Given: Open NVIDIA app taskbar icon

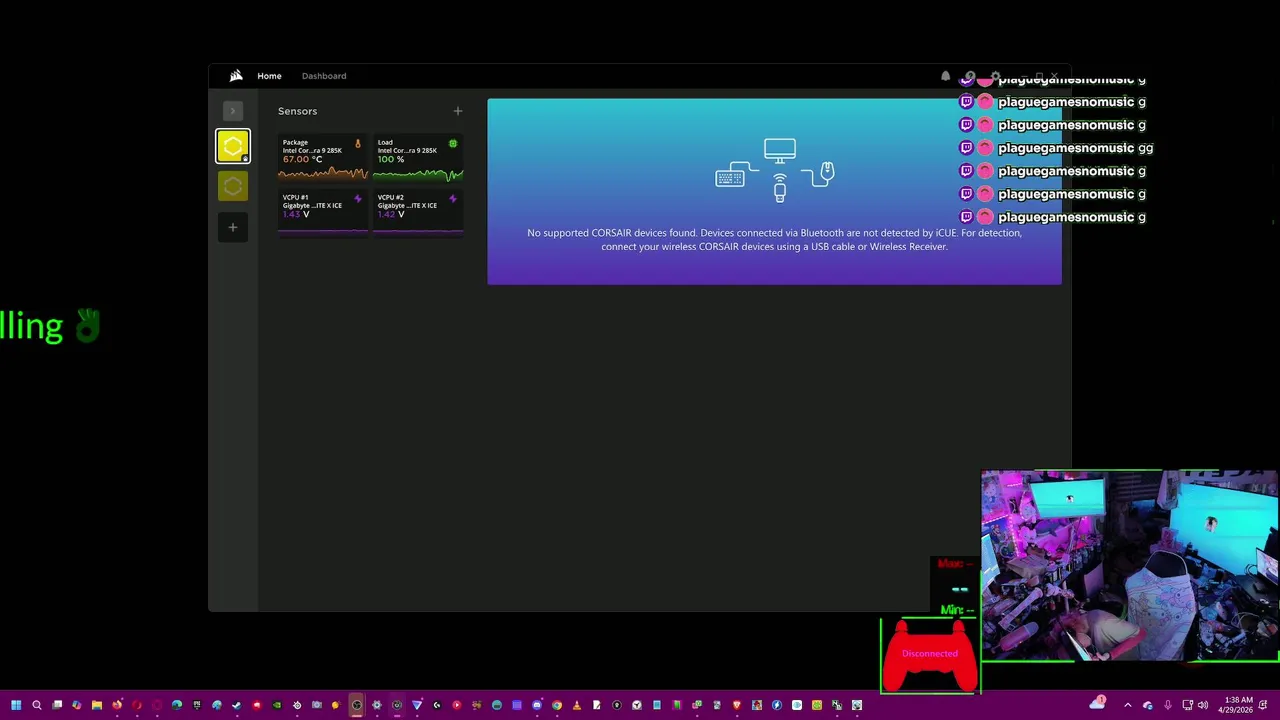Looking at the screenshot, I should (277, 705).
